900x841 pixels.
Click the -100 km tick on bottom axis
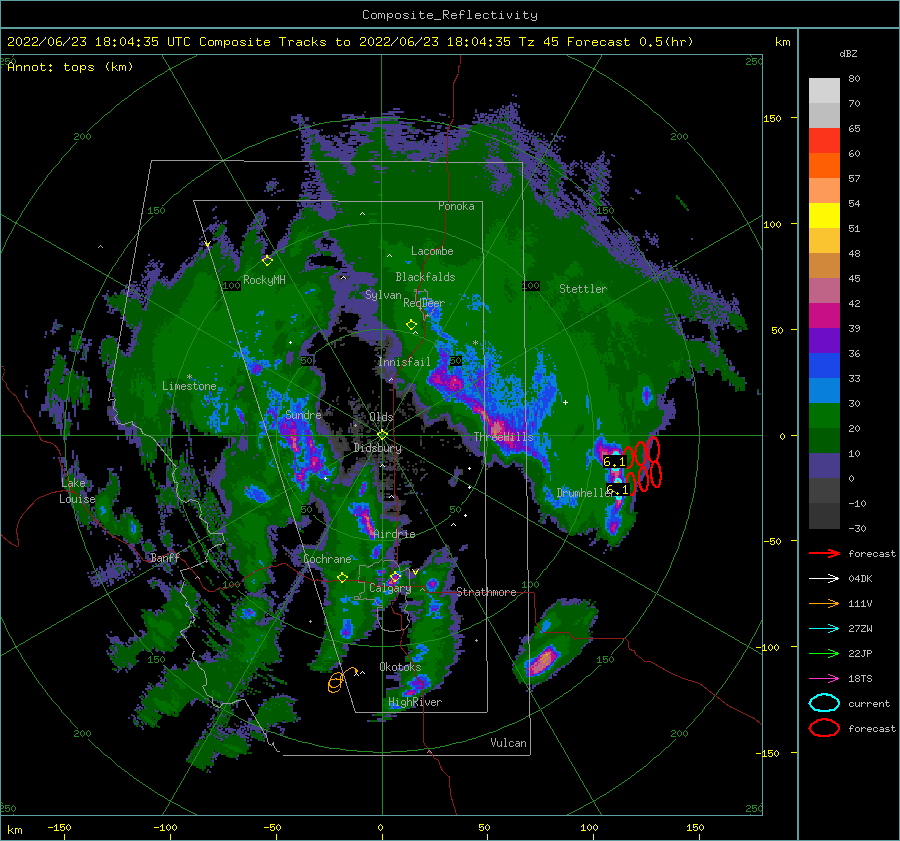coord(165,827)
